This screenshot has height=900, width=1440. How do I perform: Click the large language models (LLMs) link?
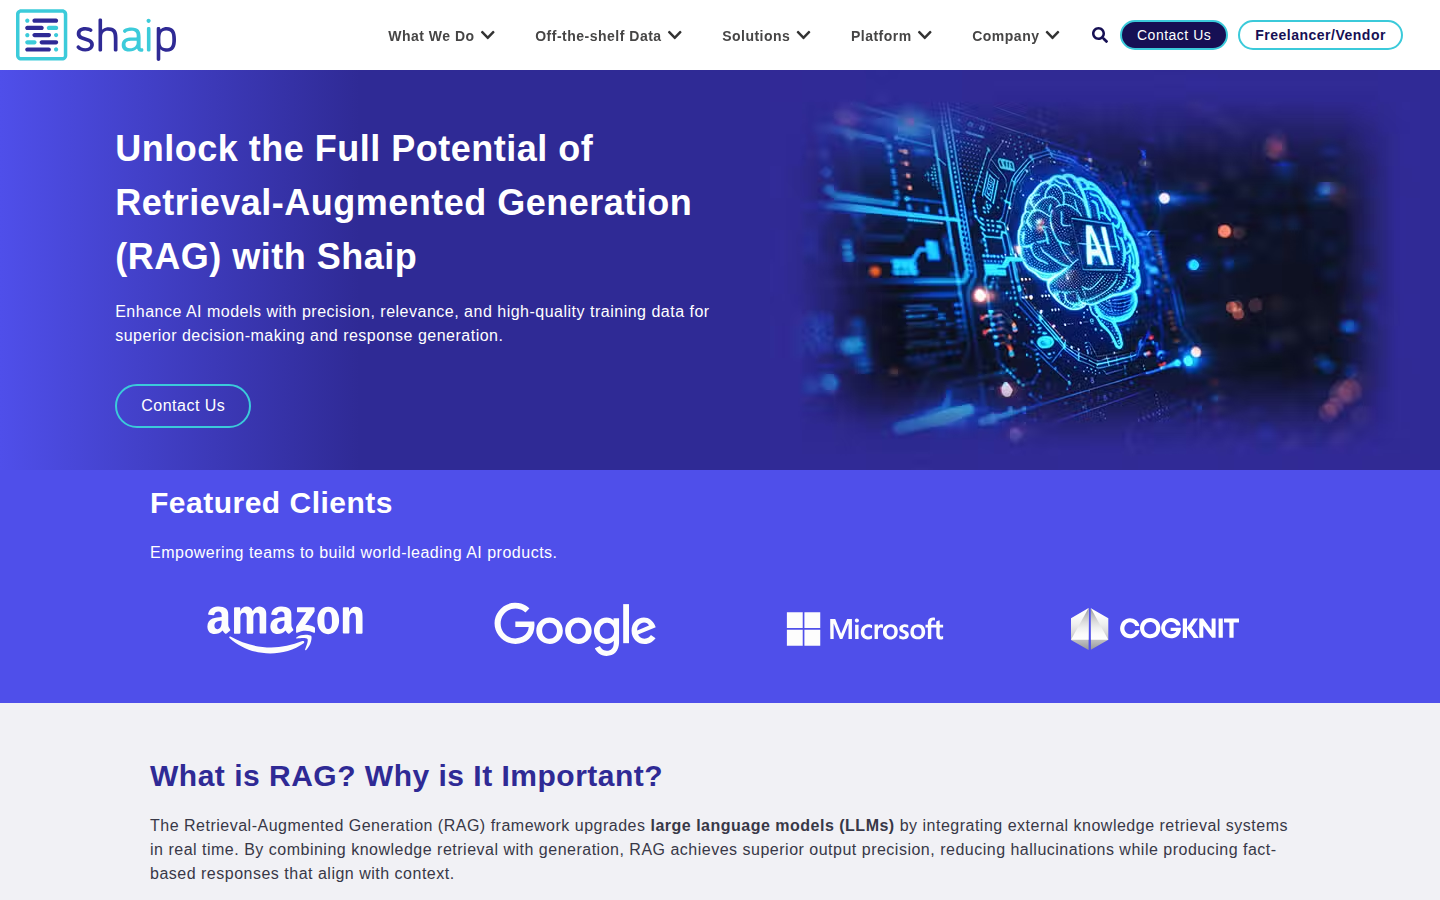tap(772, 825)
